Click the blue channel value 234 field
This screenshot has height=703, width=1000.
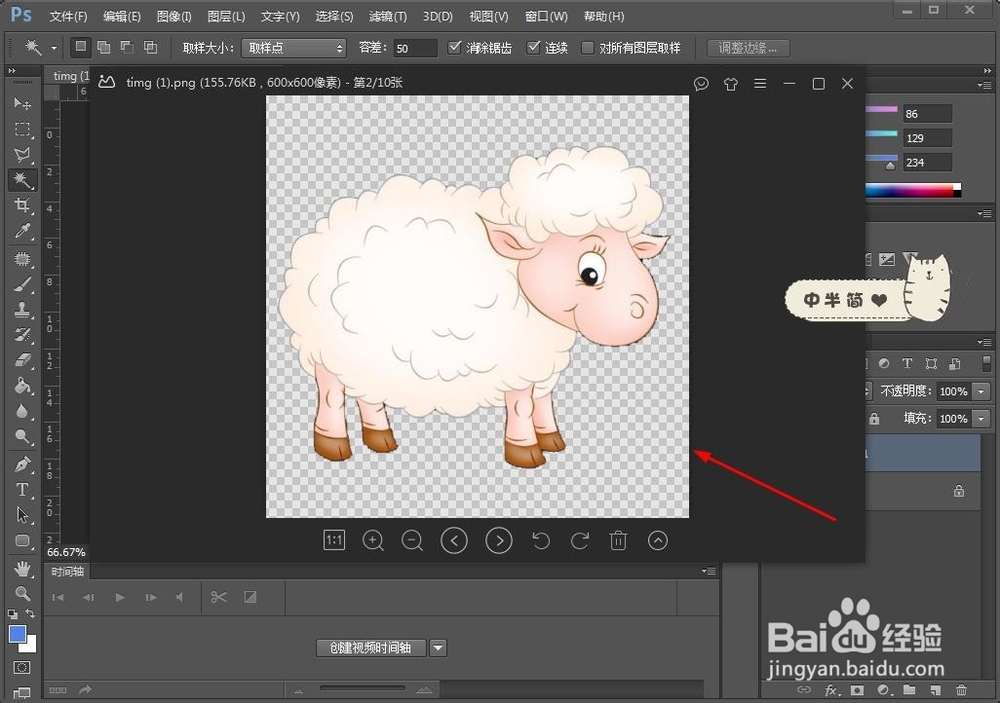927,163
